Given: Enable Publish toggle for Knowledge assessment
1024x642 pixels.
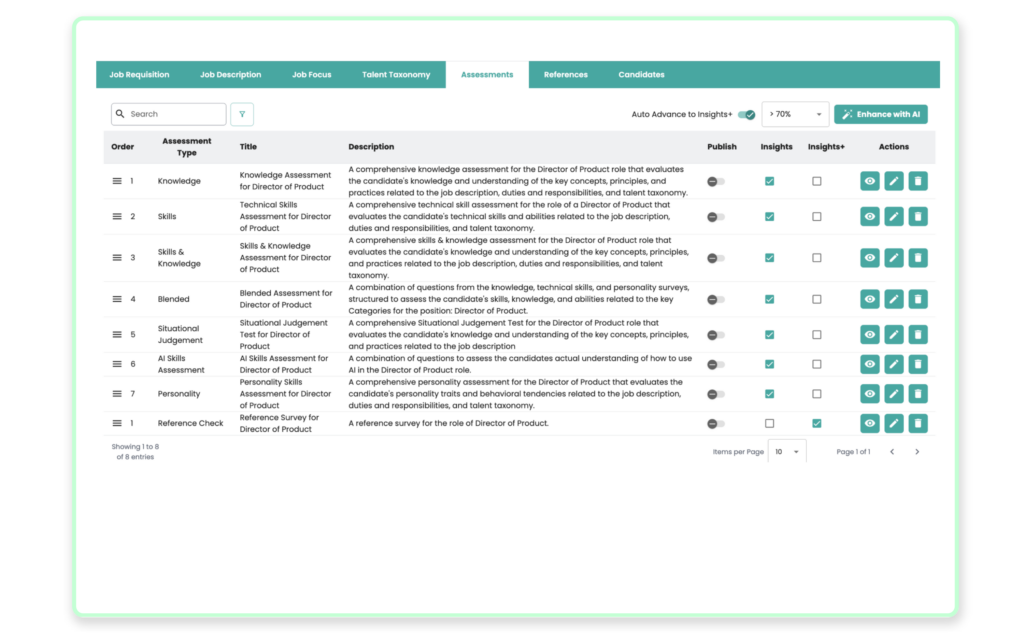Looking at the screenshot, I should [716, 181].
